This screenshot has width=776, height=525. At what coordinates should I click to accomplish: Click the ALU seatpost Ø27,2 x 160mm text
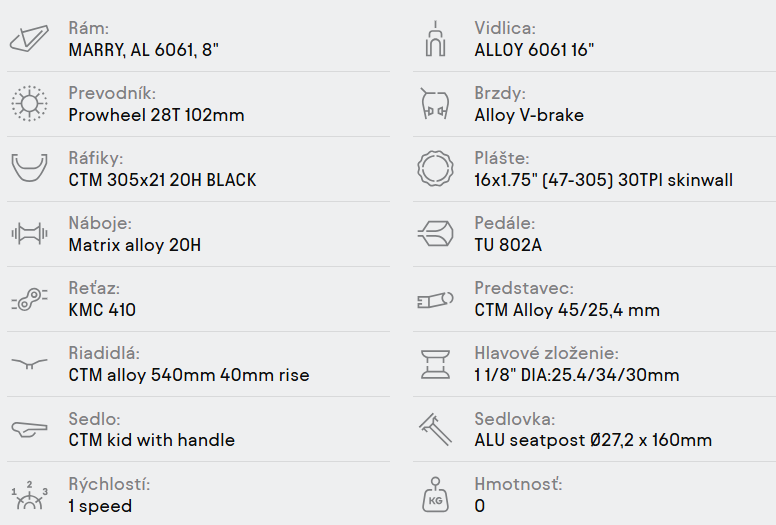click(x=593, y=440)
